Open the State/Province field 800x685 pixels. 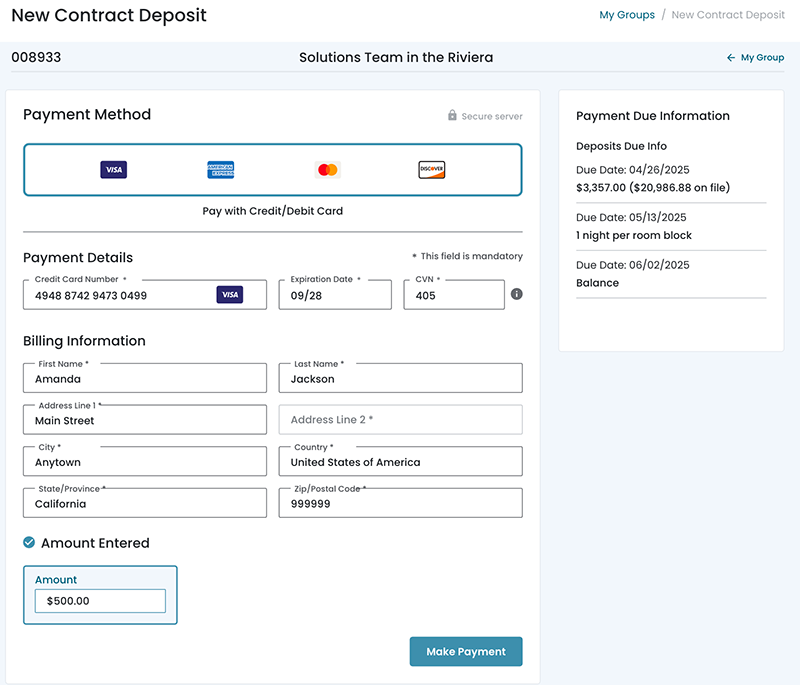point(145,504)
